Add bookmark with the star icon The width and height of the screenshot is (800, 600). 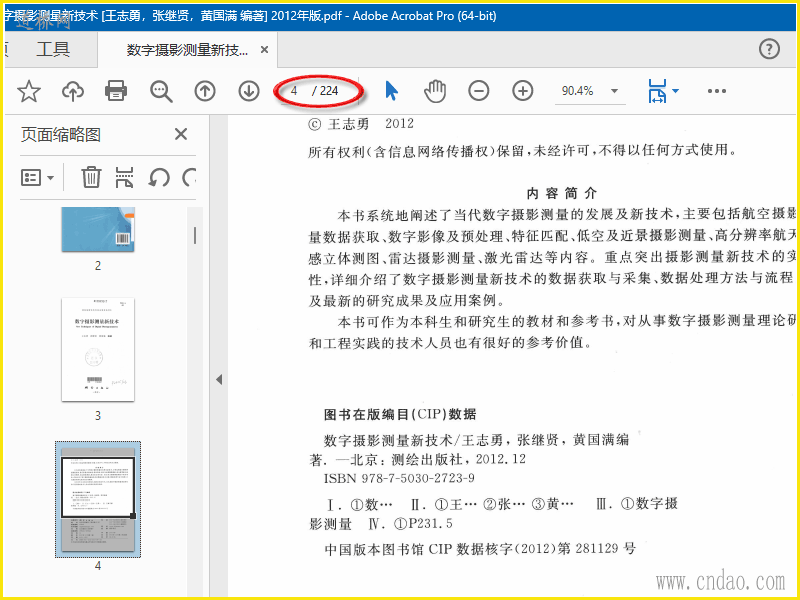29,92
